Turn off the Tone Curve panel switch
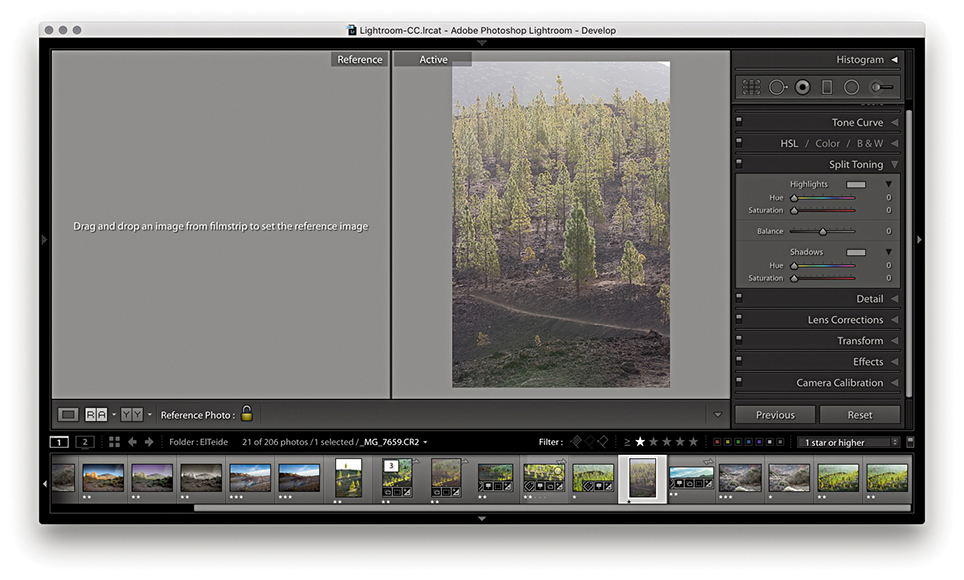964x580 pixels. 739,120
